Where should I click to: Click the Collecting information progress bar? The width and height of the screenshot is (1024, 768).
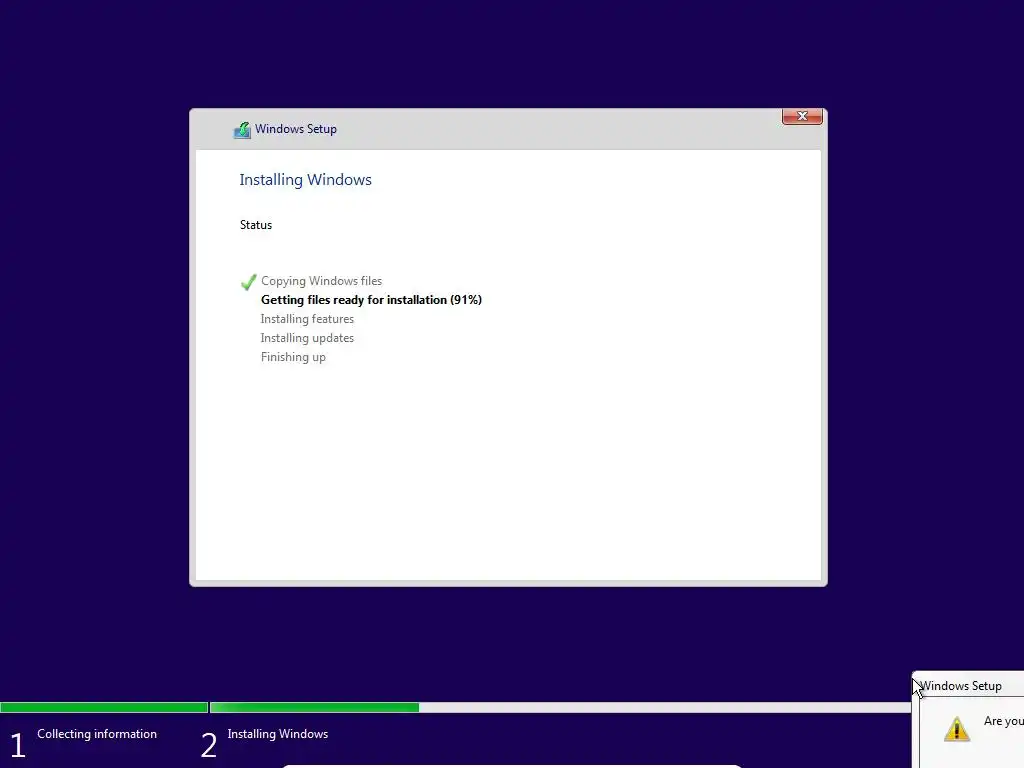[104, 707]
